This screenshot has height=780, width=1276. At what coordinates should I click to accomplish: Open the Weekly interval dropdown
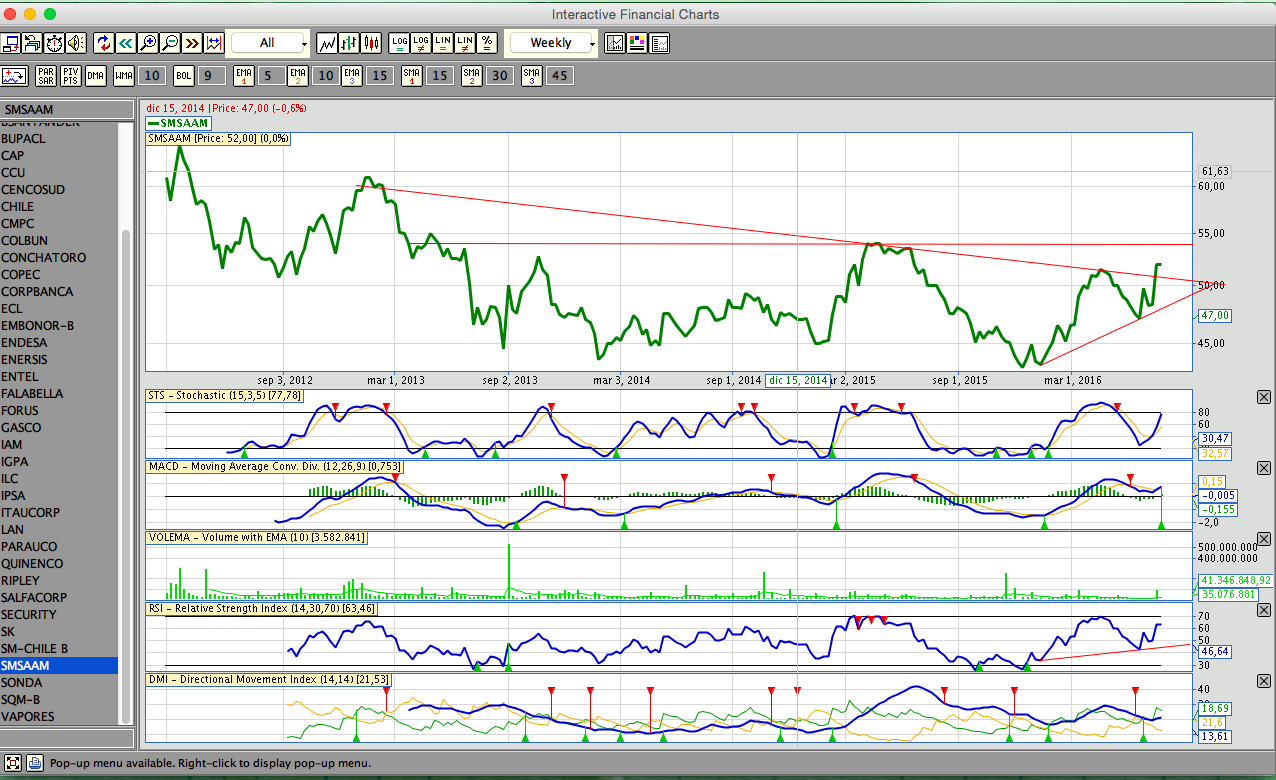(x=552, y=43)
